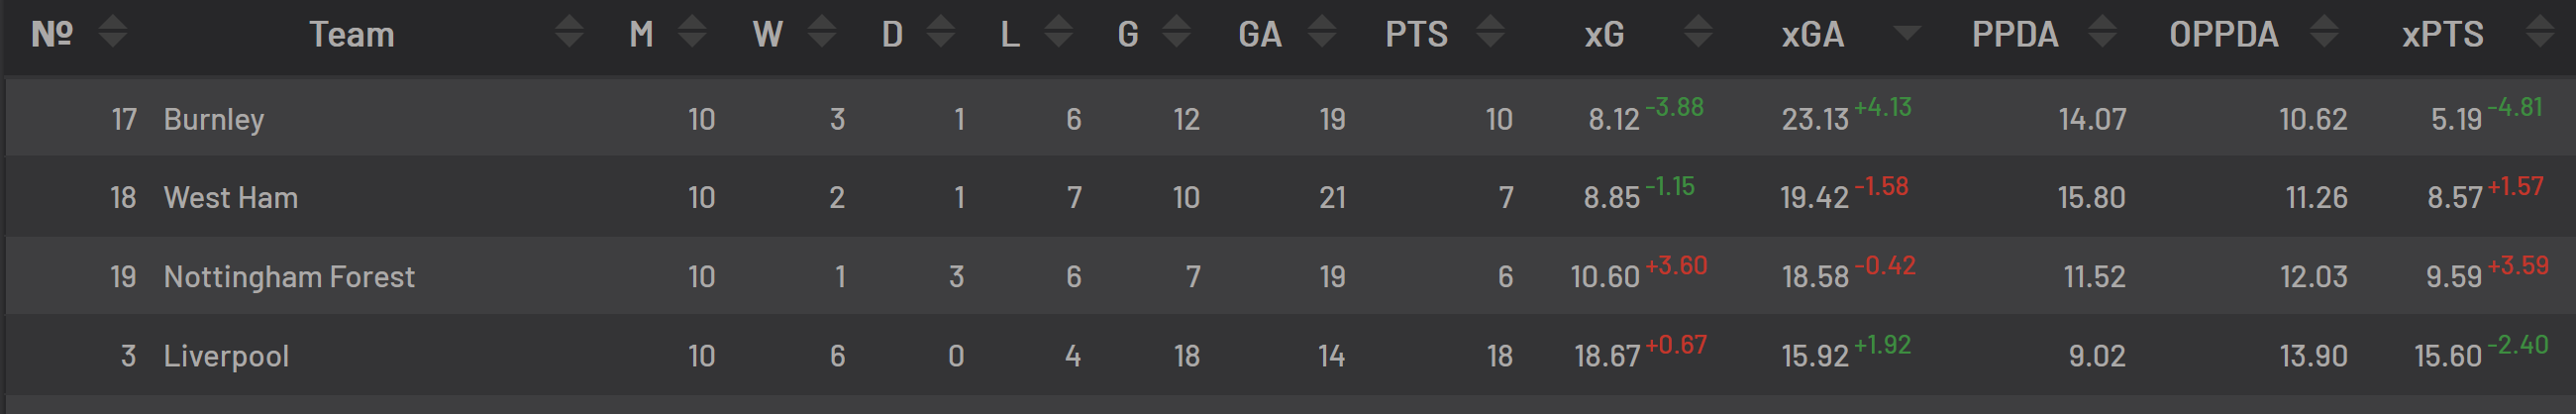This screenshot has width=2576, height=414.
Task: Sort by goals (G) arrows
Action: (1177, 32)
